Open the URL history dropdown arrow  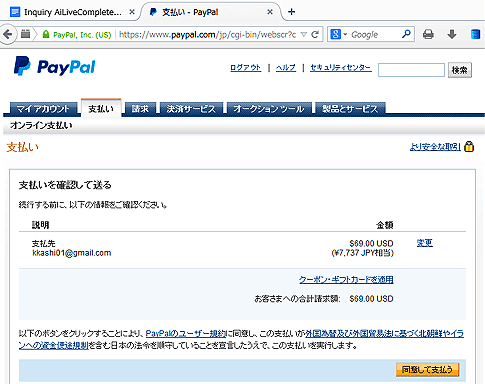(x=304, y=34)
